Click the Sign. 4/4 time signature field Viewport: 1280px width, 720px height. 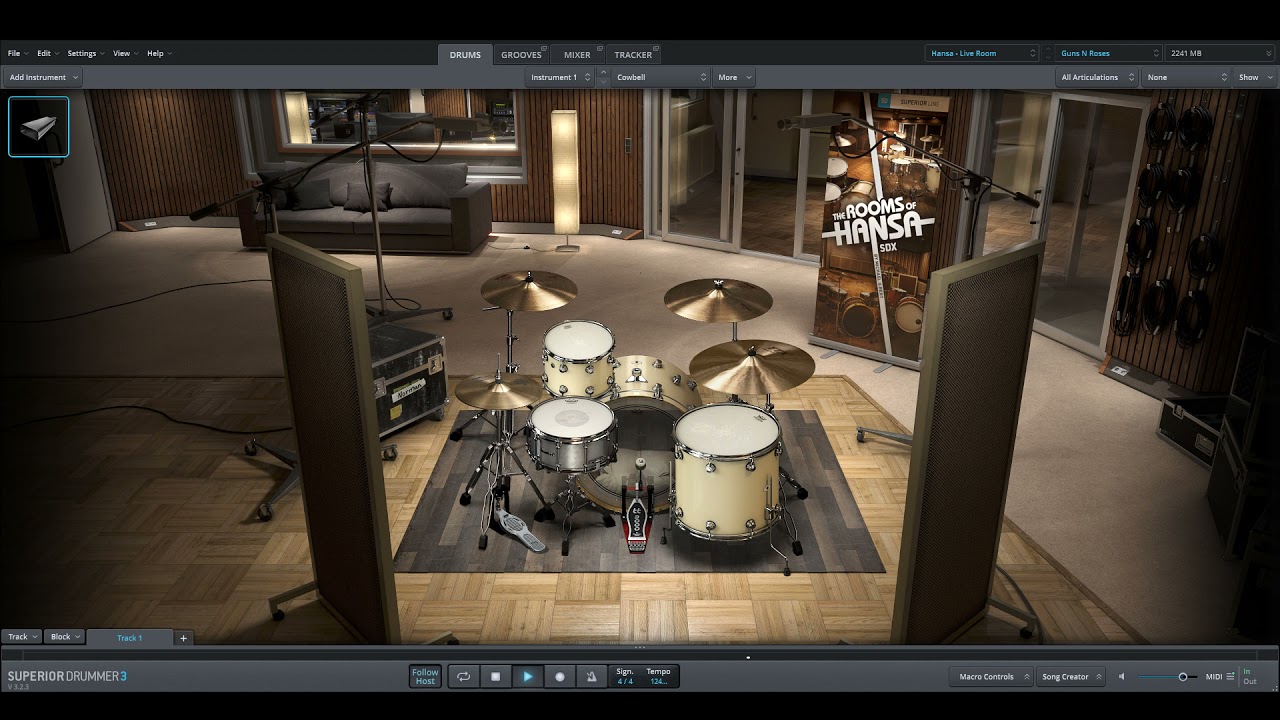click(625, 677)
